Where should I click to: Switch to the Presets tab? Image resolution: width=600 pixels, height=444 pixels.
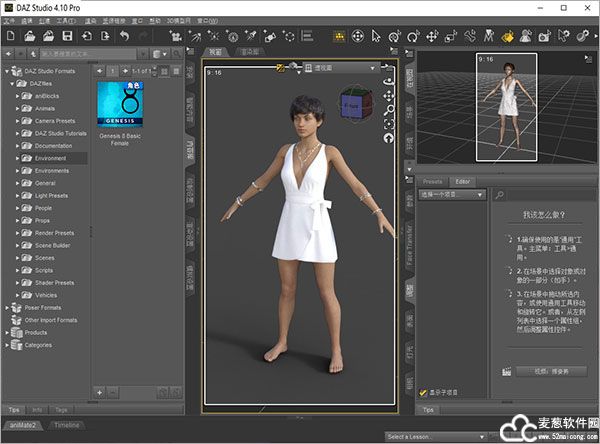tap(433, 181)
